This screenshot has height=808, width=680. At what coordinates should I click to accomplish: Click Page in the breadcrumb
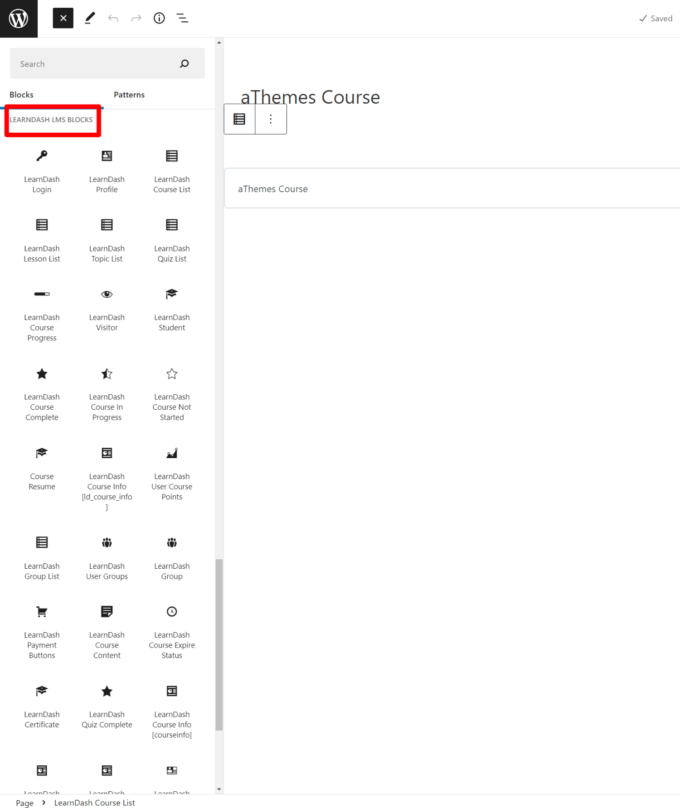coord(24,802)
